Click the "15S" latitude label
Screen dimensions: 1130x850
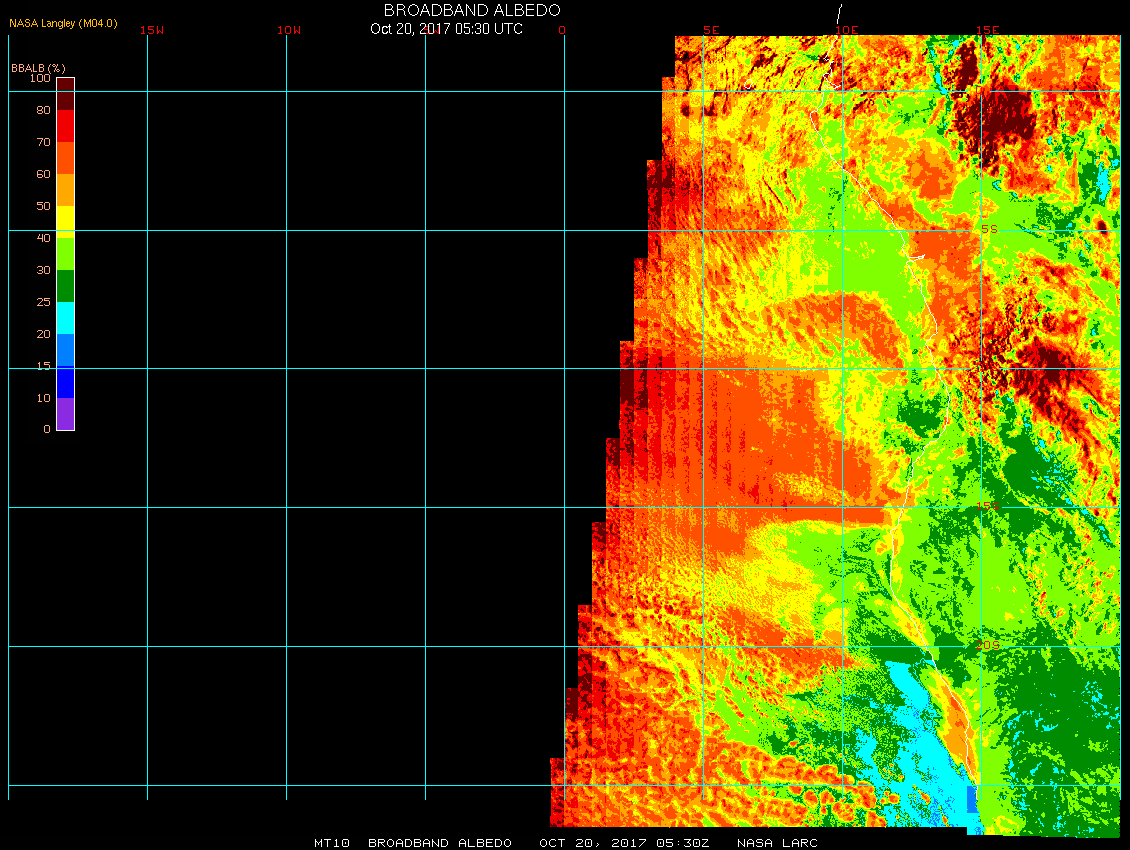988,506
